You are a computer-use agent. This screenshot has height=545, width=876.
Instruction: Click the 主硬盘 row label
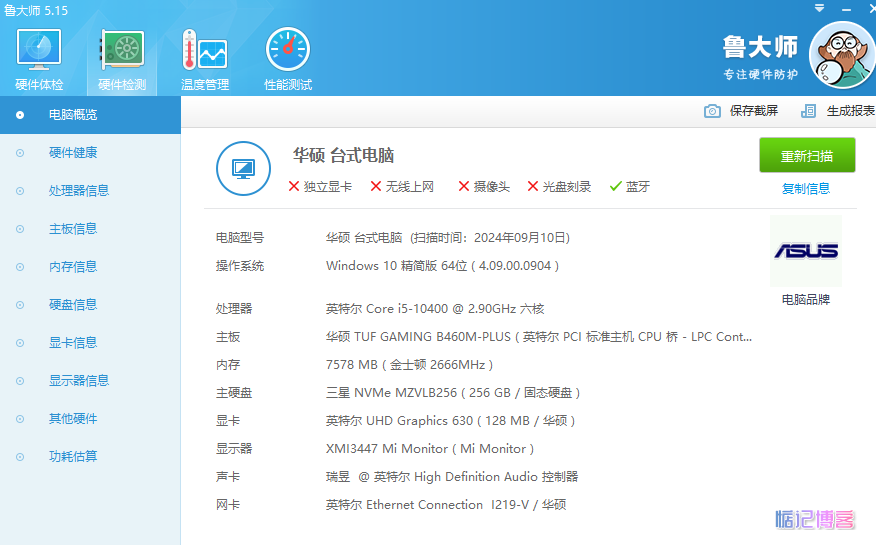click(234, 393)
